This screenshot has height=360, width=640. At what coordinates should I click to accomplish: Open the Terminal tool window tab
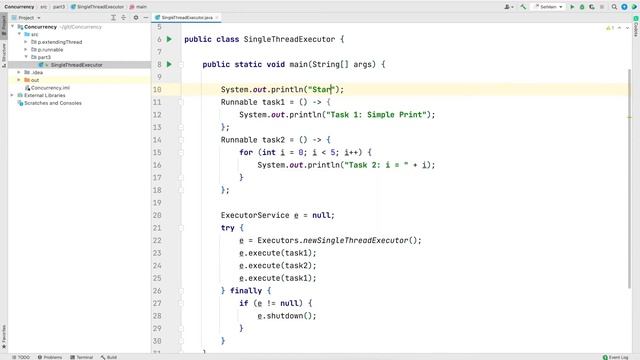82,357
